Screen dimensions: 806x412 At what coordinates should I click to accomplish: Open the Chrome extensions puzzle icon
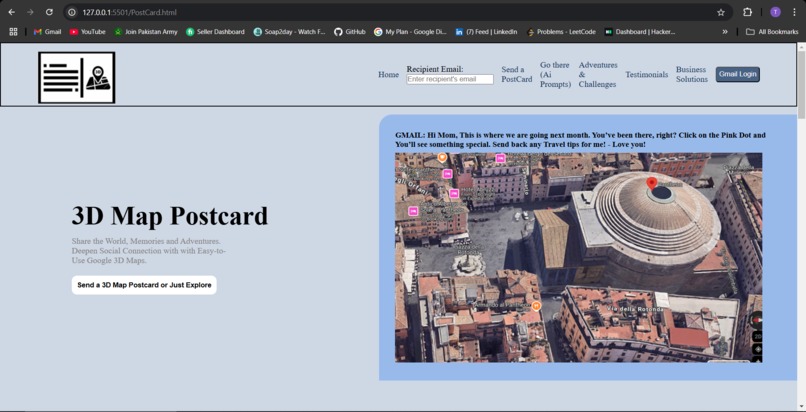747,12
